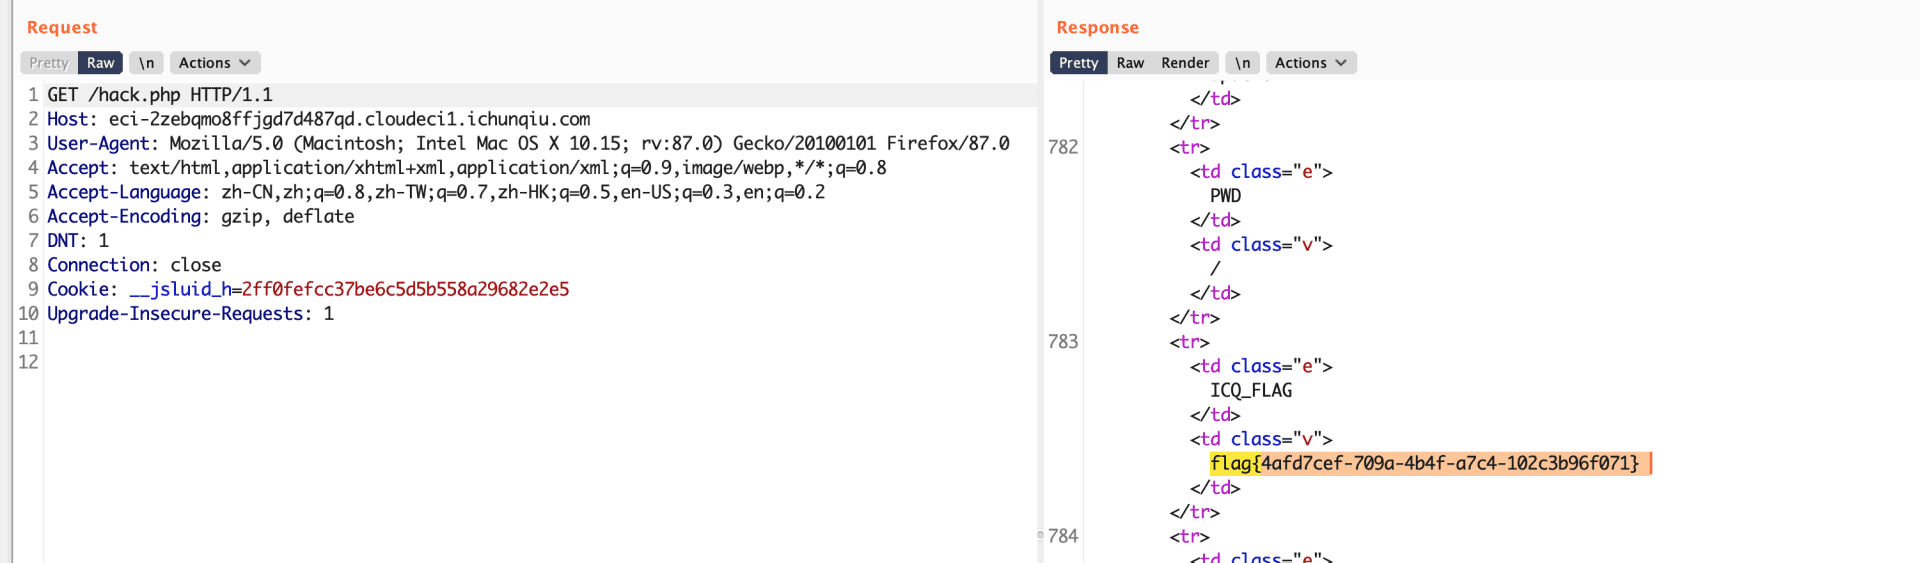Click the Response panel title
This screenshot has width=1920, height=563.
pyautogui.click(x=1097, y=27)
